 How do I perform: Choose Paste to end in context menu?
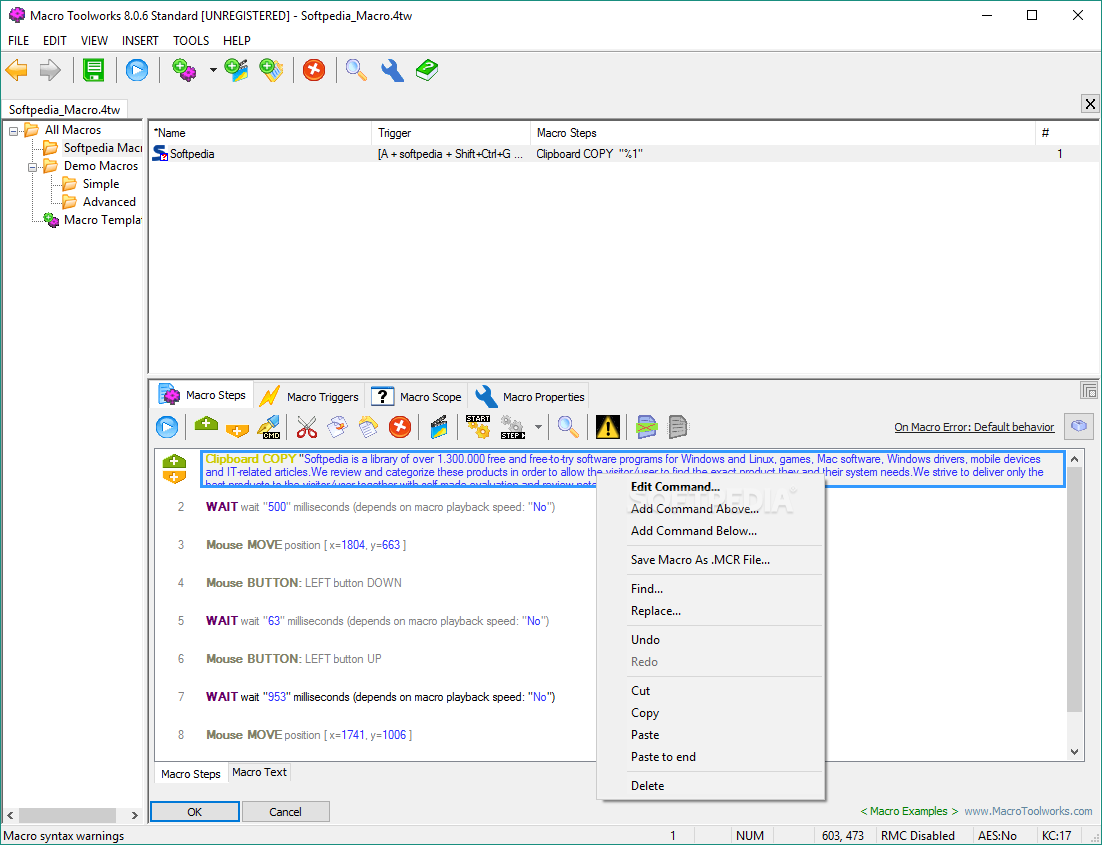(x=663, y=756)
